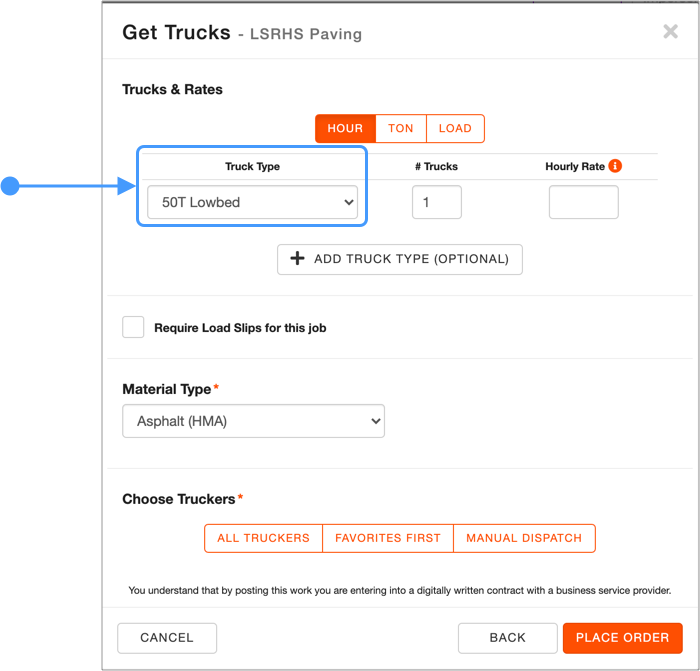Click the Hourly Rate info icon
700x671 pixels.
tap(615, 166)
